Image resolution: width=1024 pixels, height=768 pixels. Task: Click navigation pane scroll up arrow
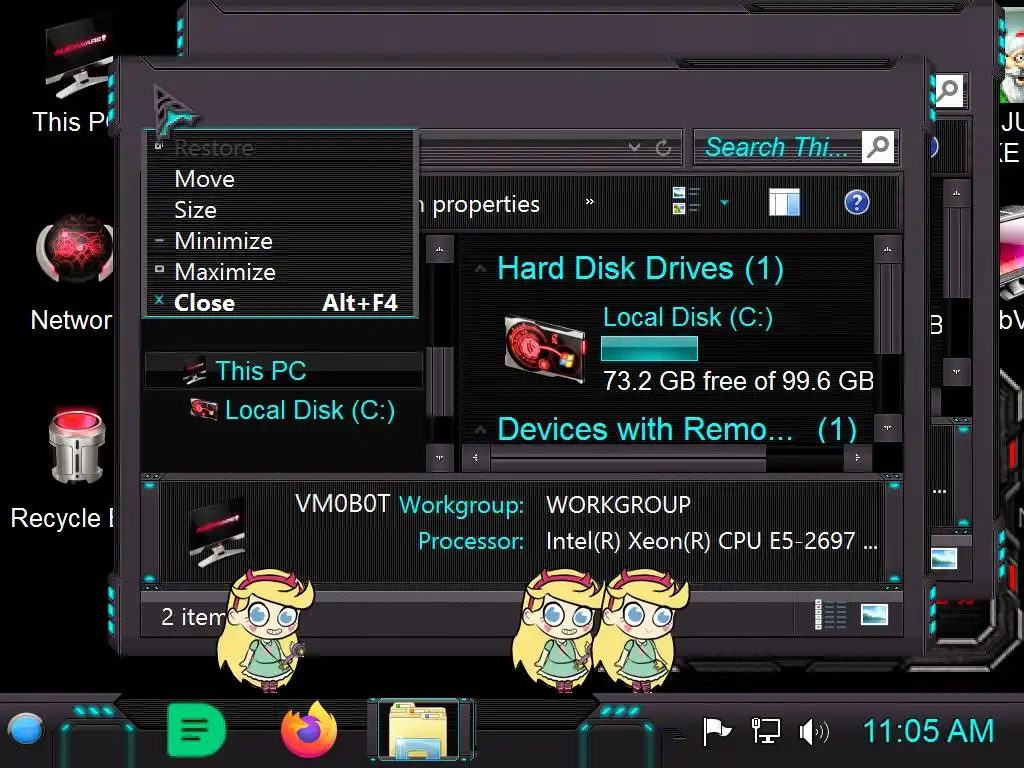[x=439, y=249]
